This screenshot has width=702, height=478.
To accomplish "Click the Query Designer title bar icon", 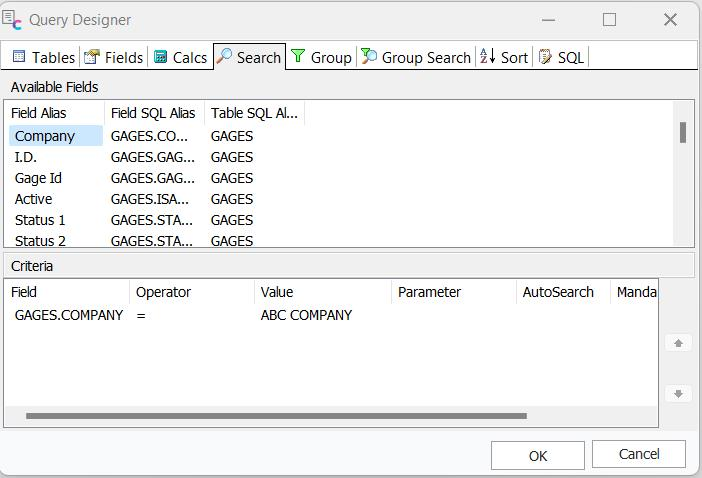I will pyautogui.click(x=13, y=19).
